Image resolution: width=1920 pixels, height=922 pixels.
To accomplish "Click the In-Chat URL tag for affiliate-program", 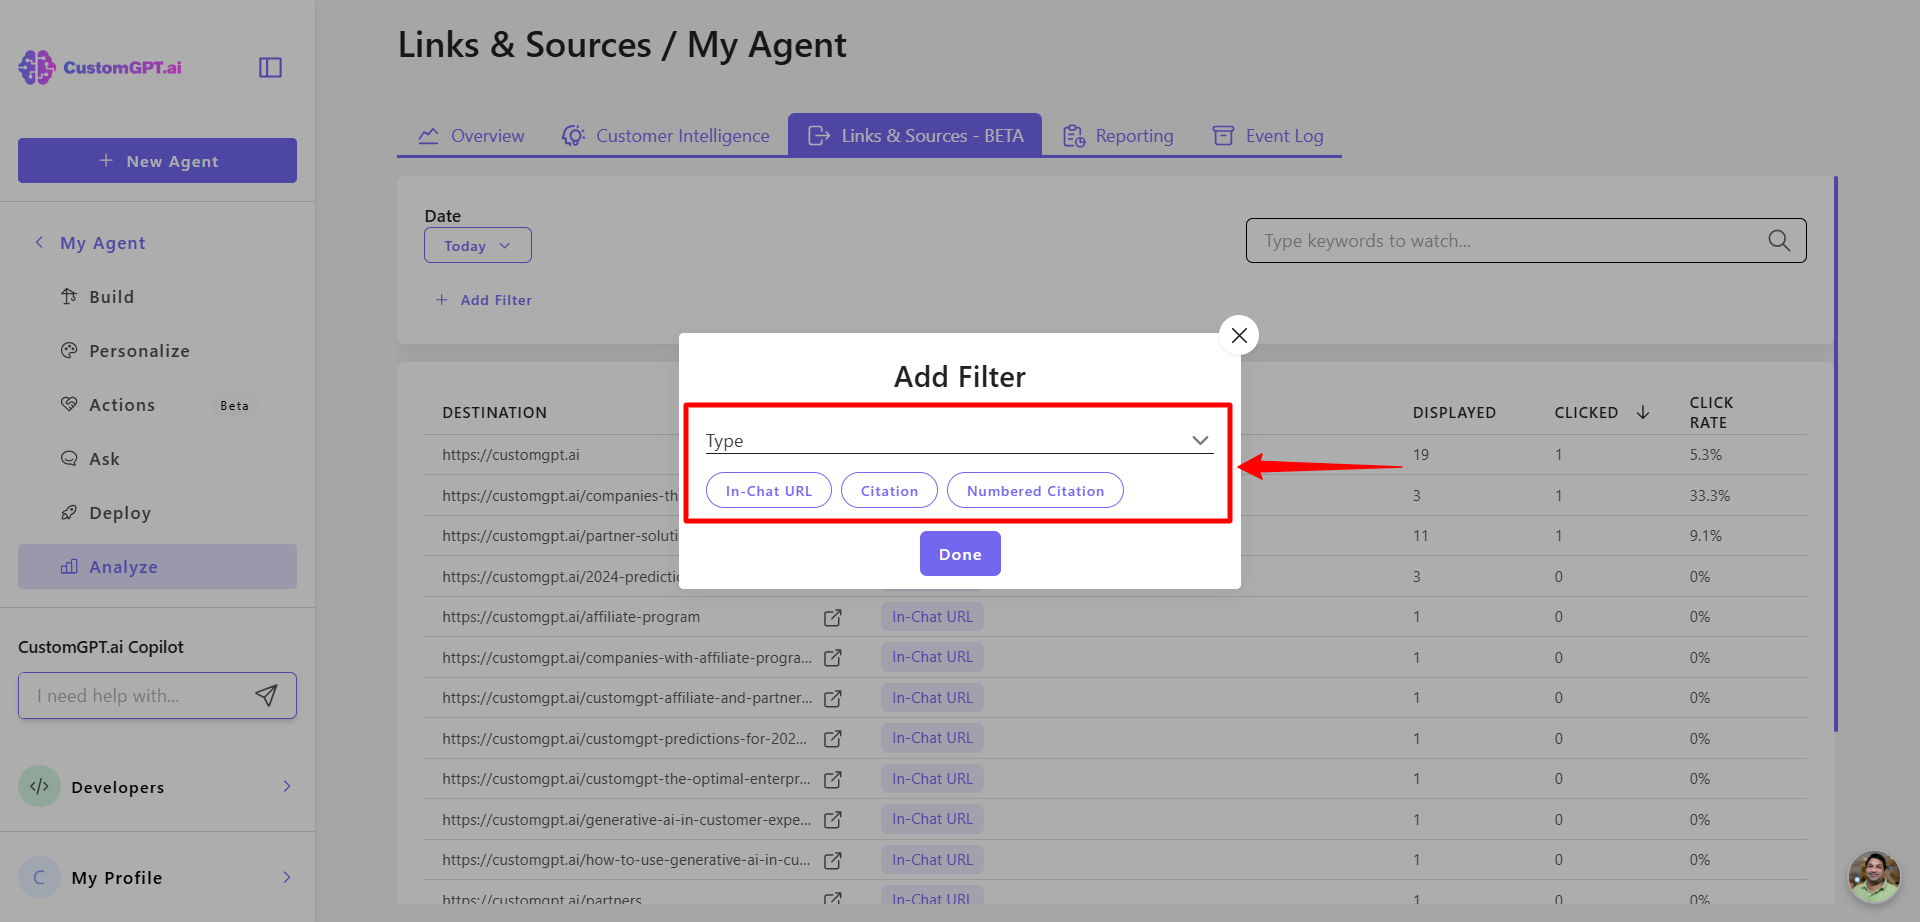I will pyautogui.click(x=932, y=617).
